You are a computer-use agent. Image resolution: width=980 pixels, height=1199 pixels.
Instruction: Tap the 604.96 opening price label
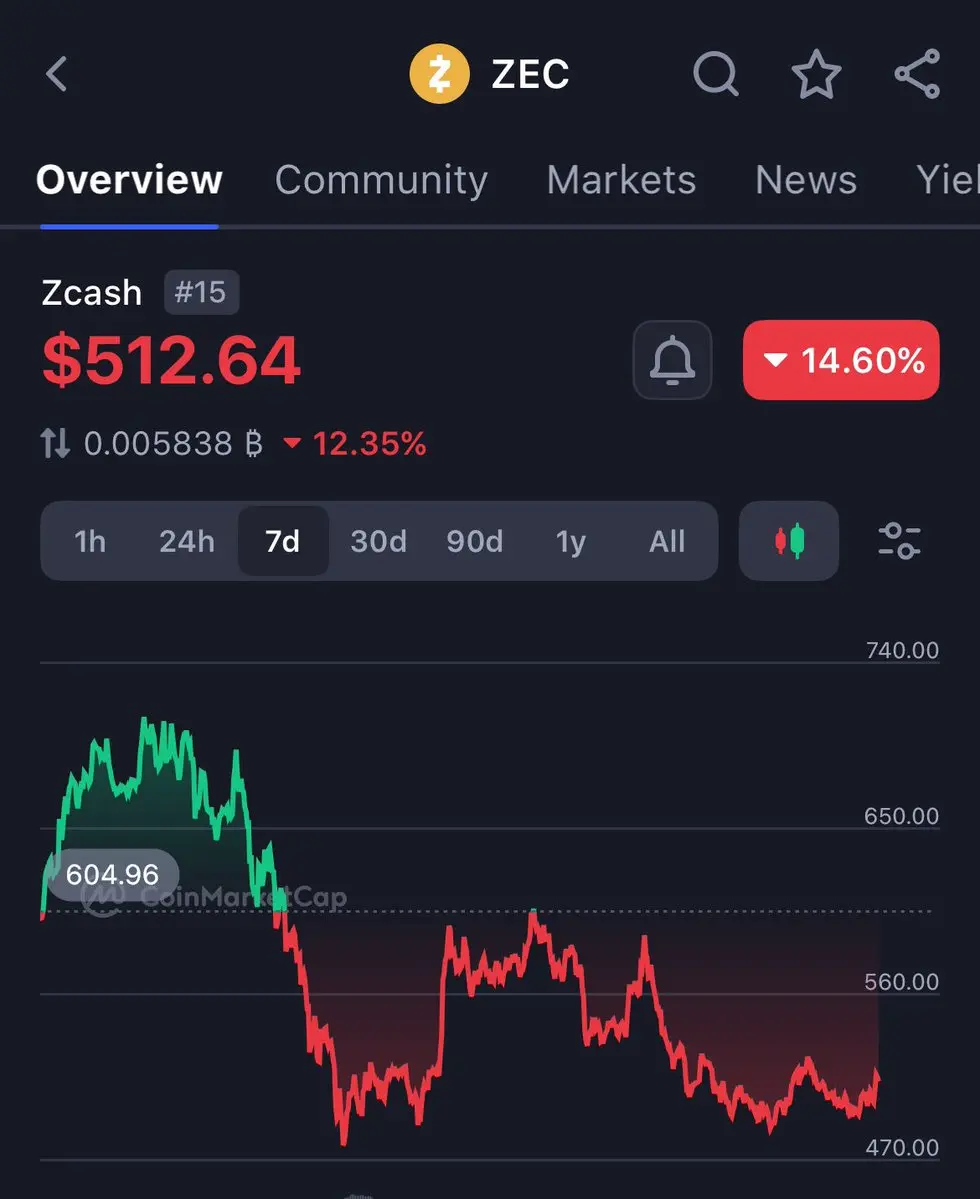coord(113,874)
